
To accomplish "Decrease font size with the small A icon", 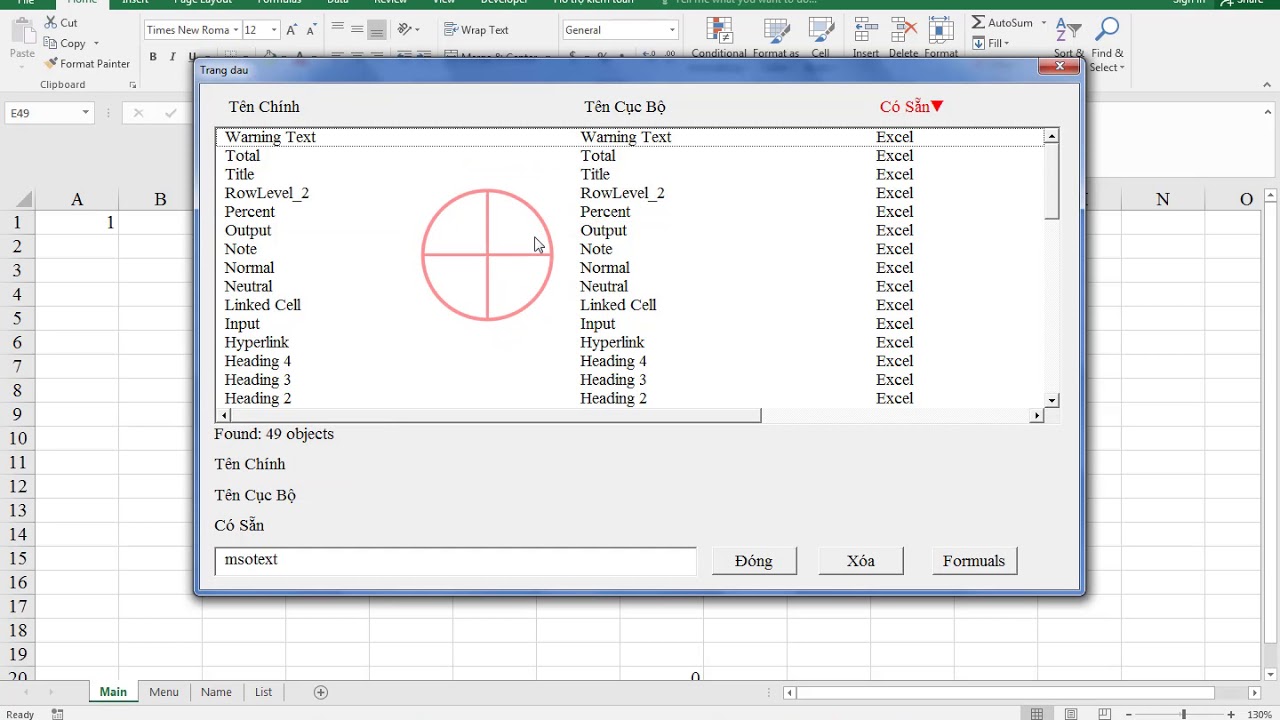I will click(x=311, y=30).
